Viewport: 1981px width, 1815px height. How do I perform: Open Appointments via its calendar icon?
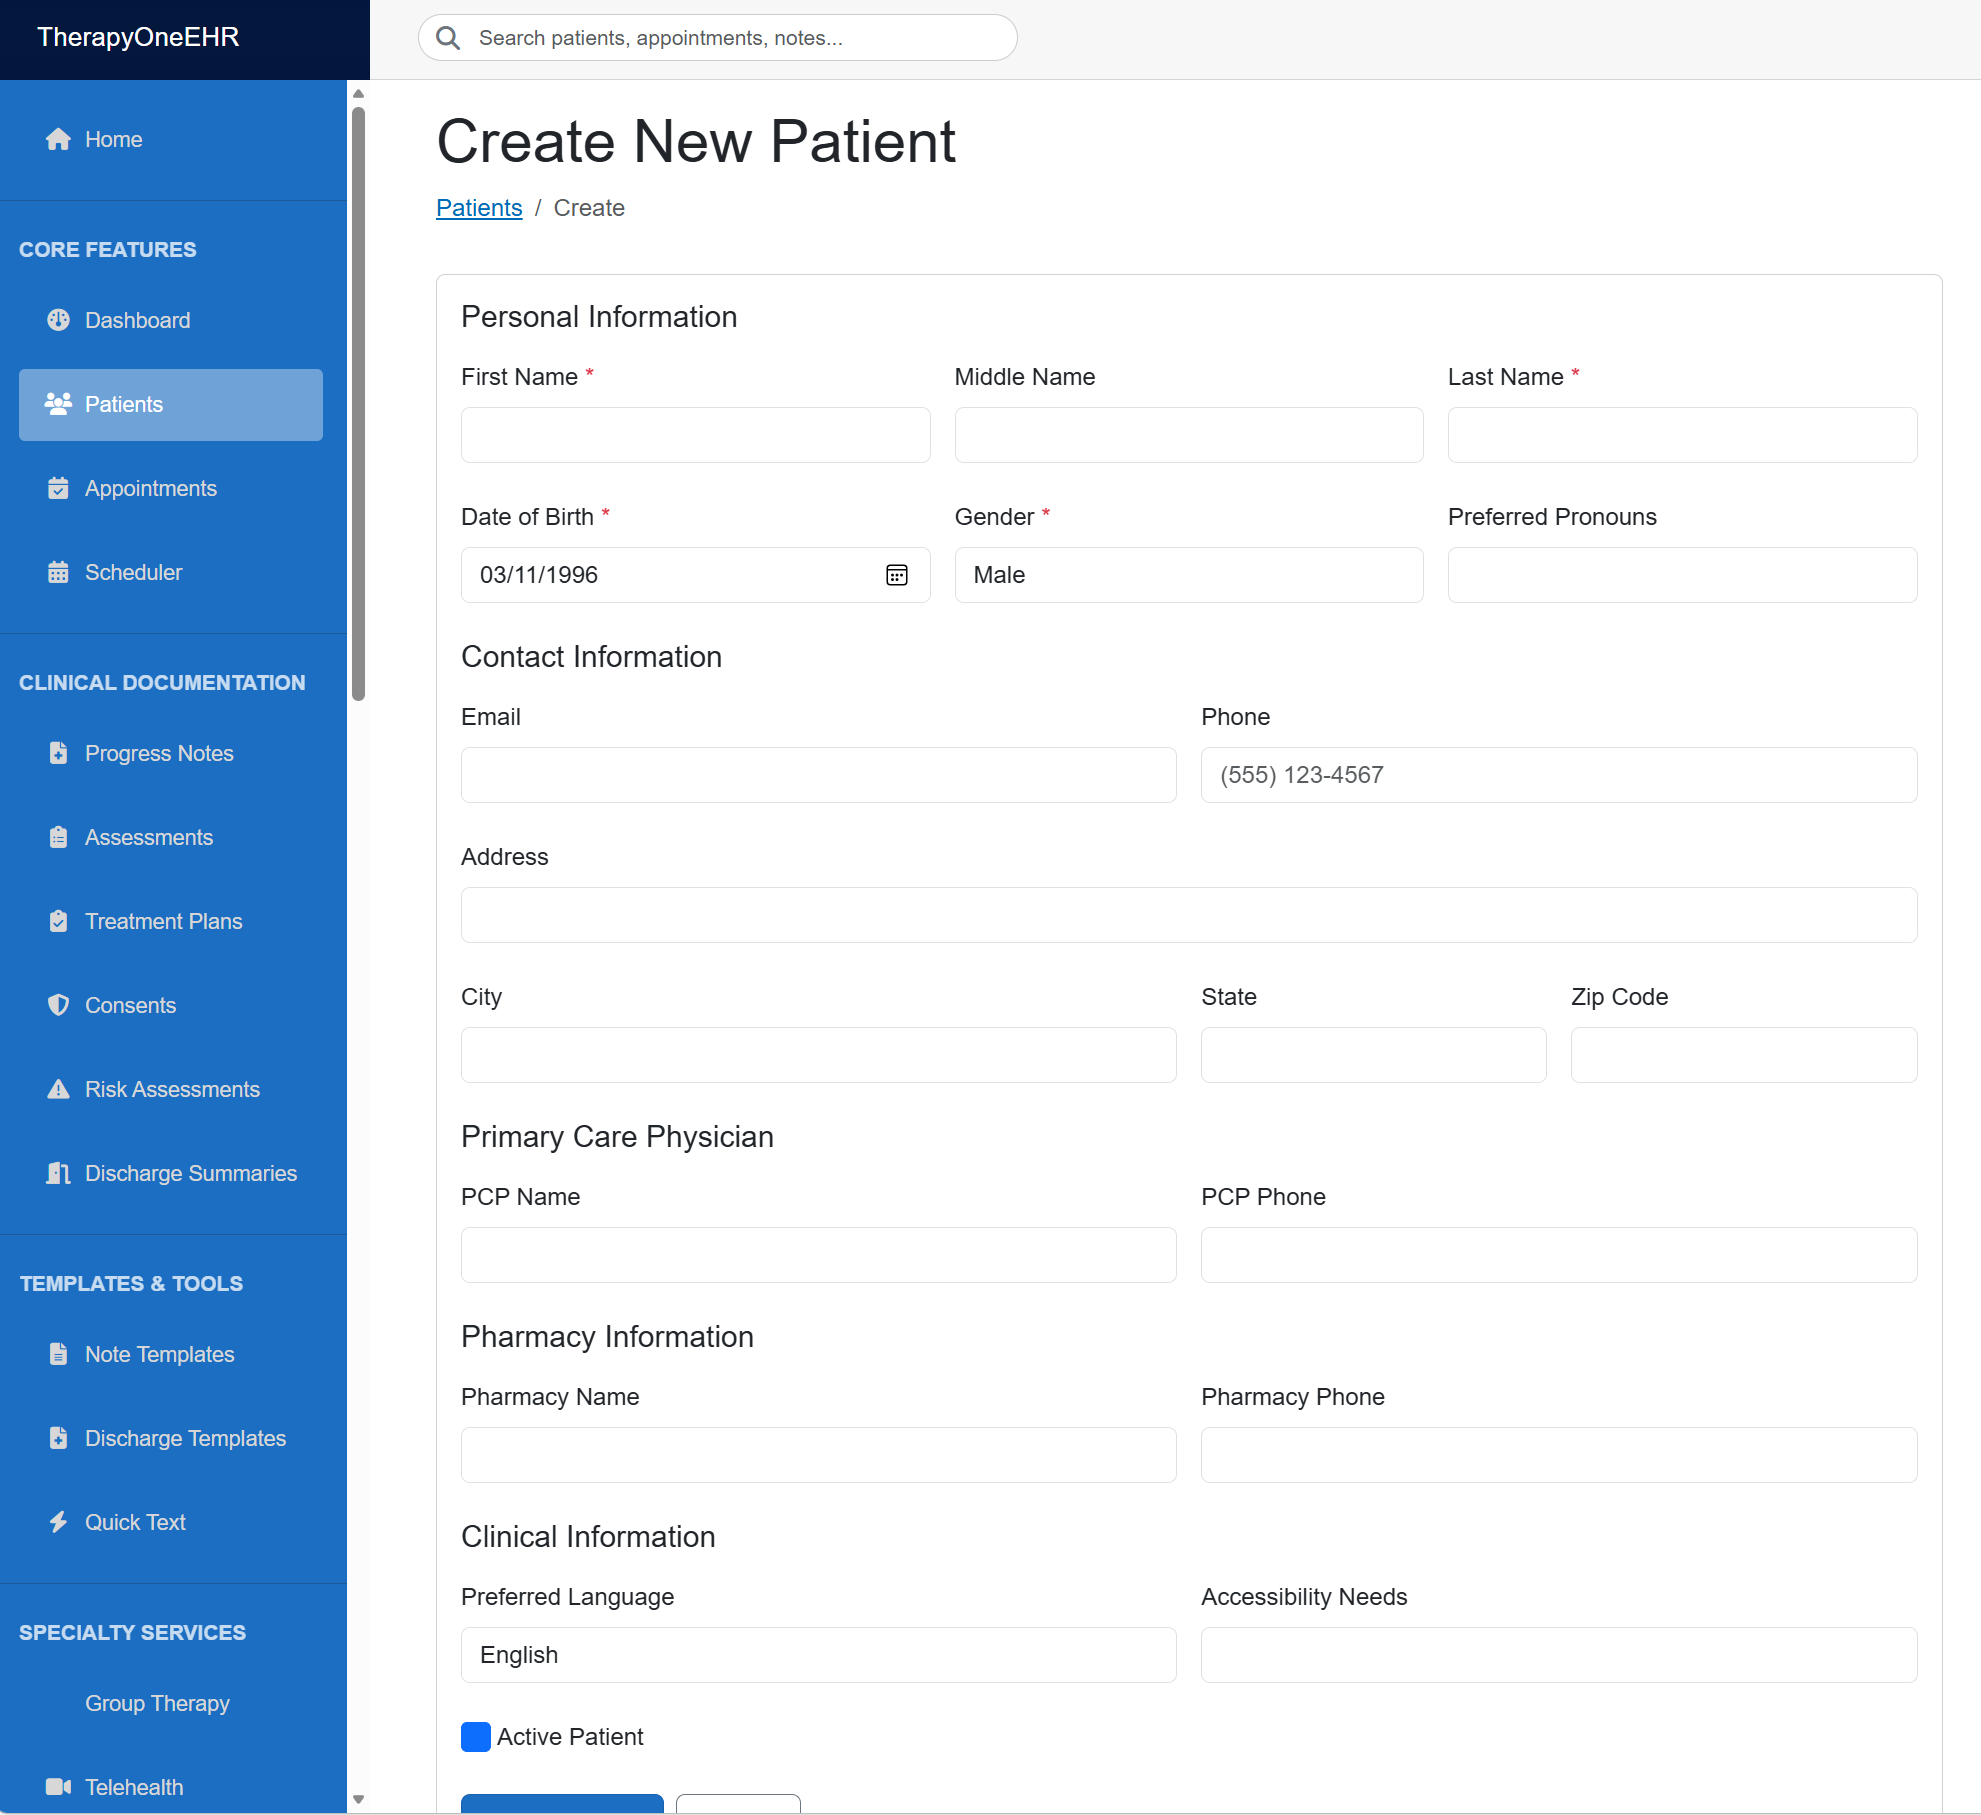coord(59,488)
